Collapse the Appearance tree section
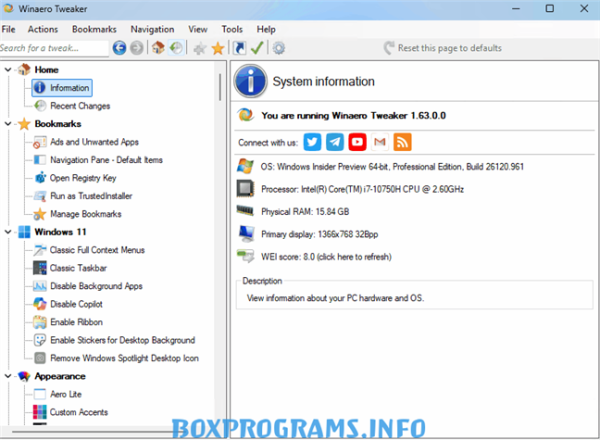This screenshot has height=440, width=600. coord(8,376)
